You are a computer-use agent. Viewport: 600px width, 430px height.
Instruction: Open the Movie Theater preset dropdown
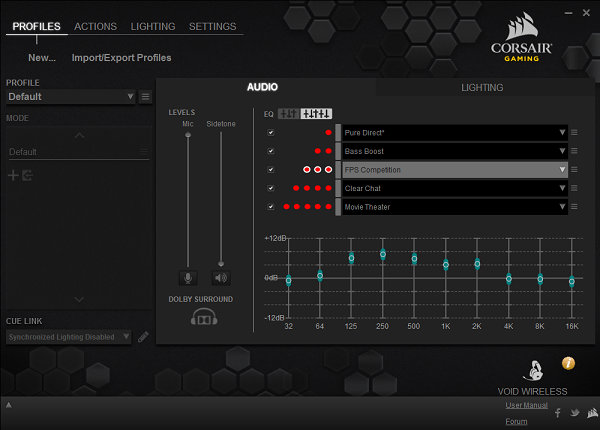coord(455,207)
